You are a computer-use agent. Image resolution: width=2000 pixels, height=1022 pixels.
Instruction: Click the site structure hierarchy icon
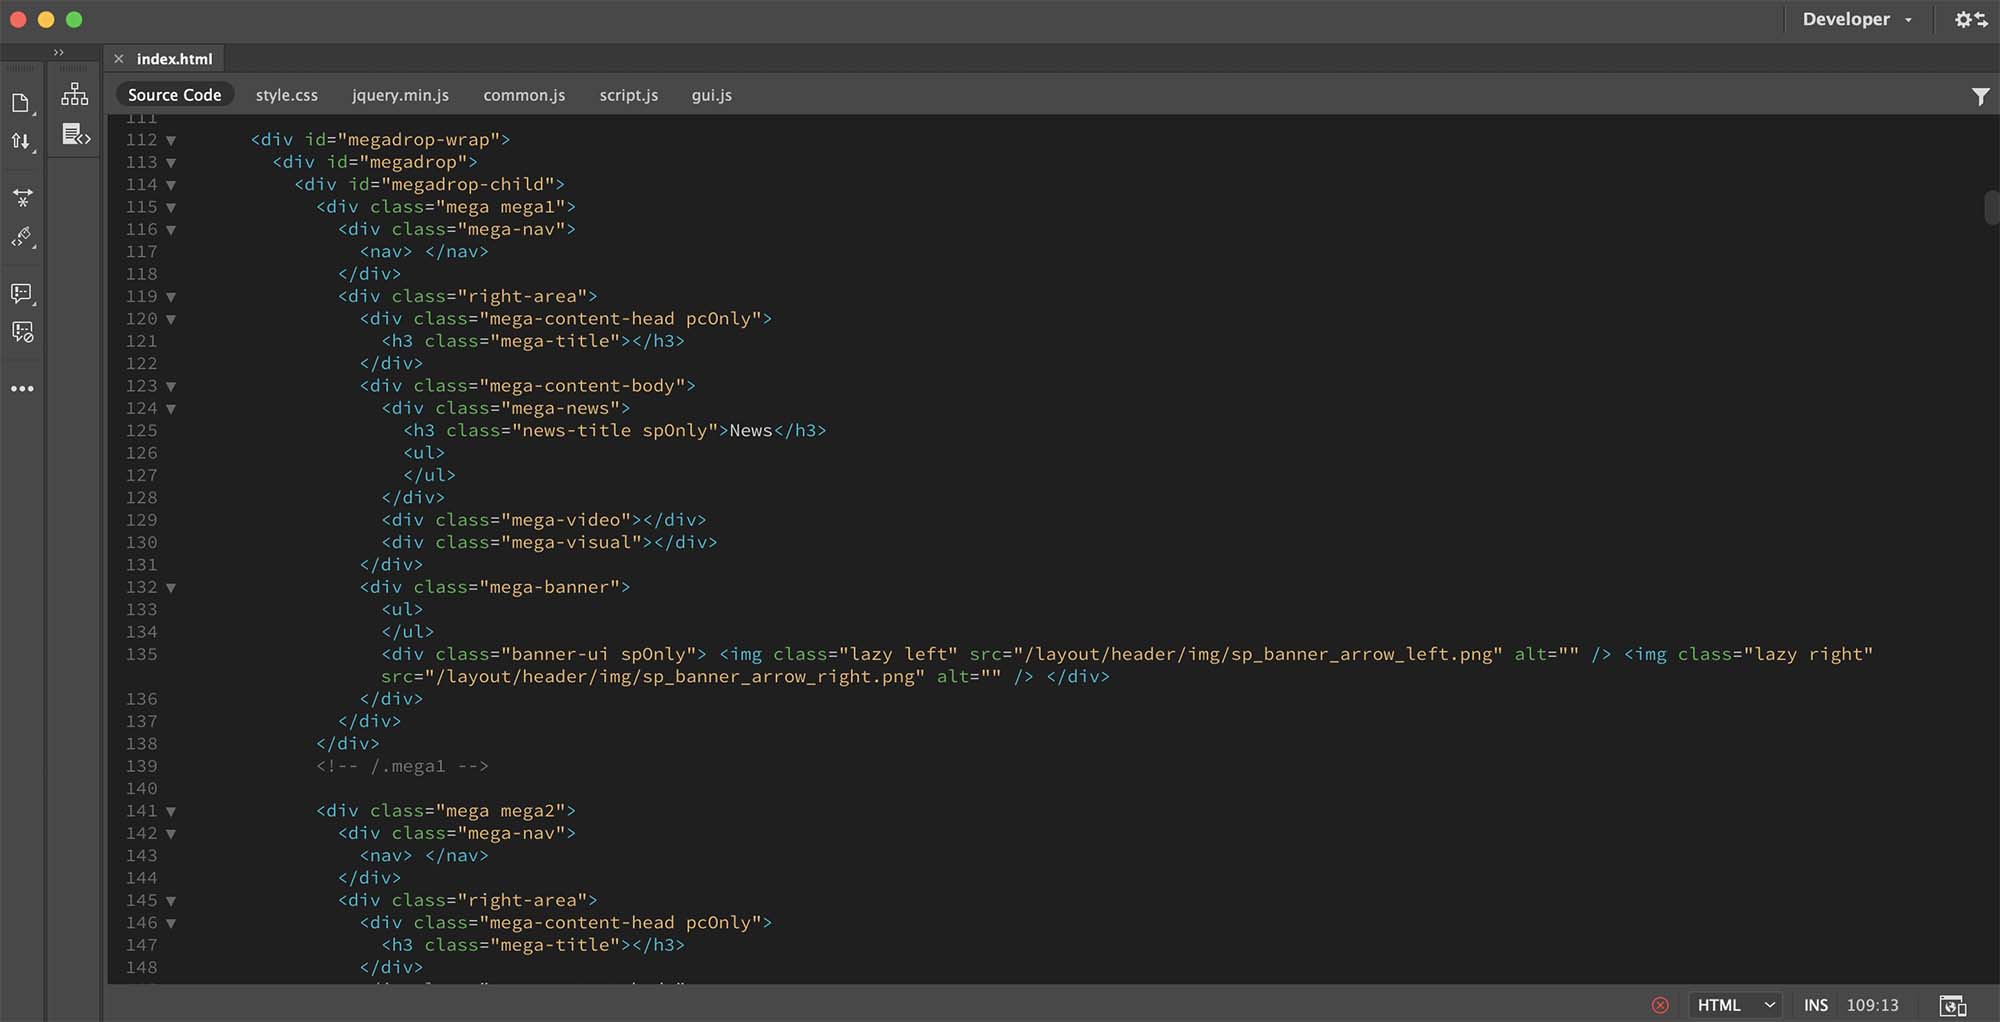pyautogui.click(x=74, y=95)
